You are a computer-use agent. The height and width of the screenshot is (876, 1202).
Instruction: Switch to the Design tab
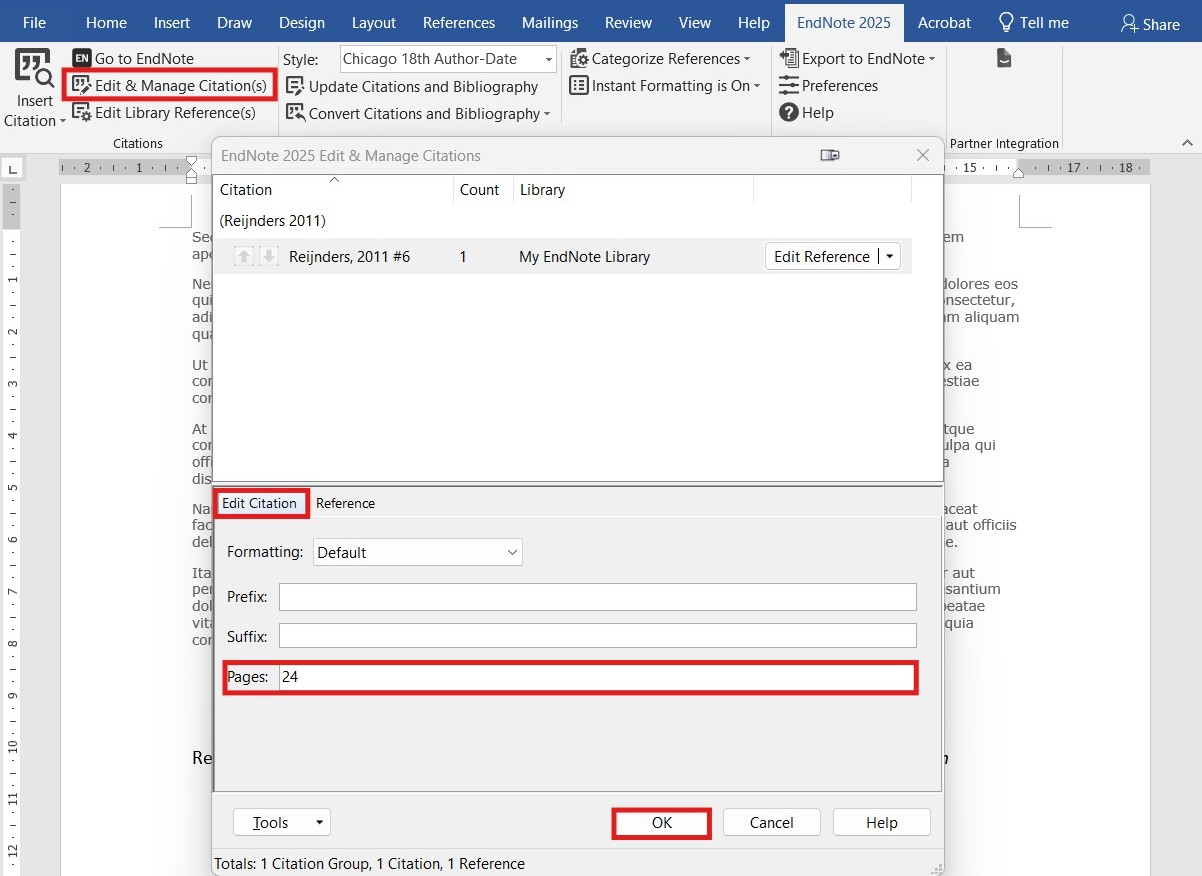tap(302, 22)
